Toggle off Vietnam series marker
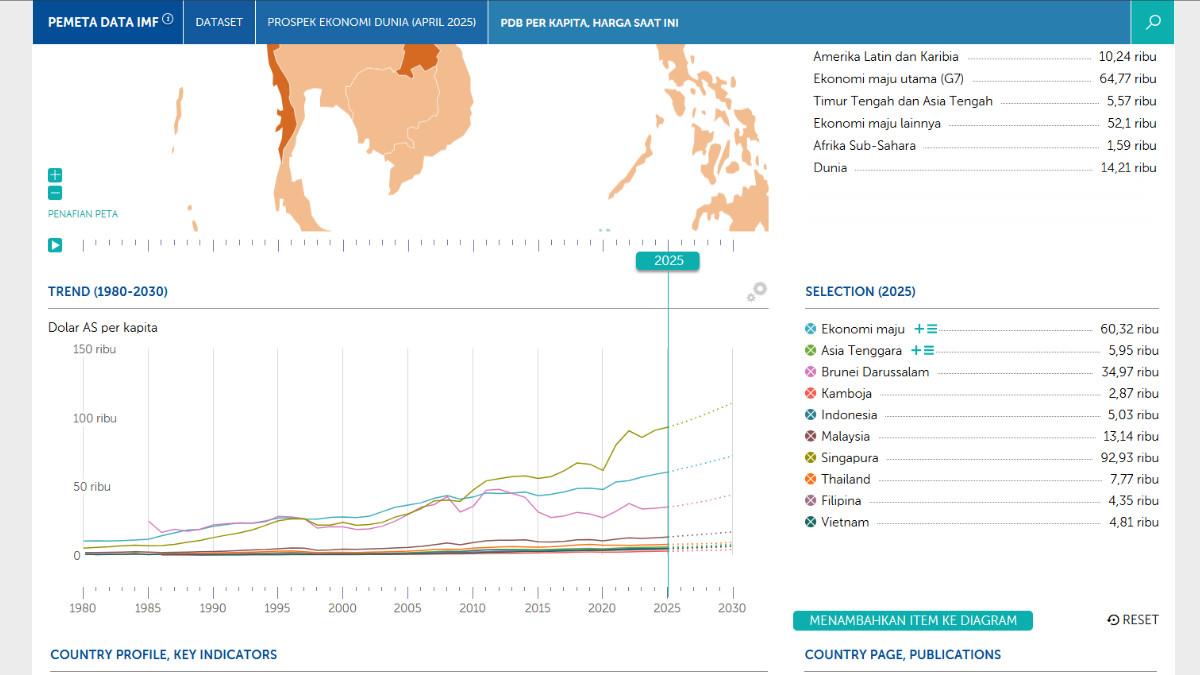 [811, 522]
